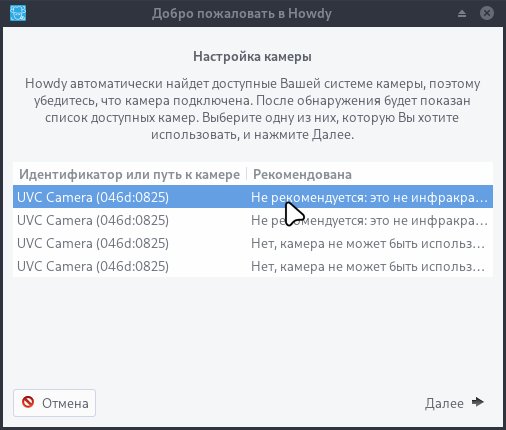Screen dimensions: 506x430
Task: Select third UVC Camera row, first Нет entry
Action: (x=253, y=243)
